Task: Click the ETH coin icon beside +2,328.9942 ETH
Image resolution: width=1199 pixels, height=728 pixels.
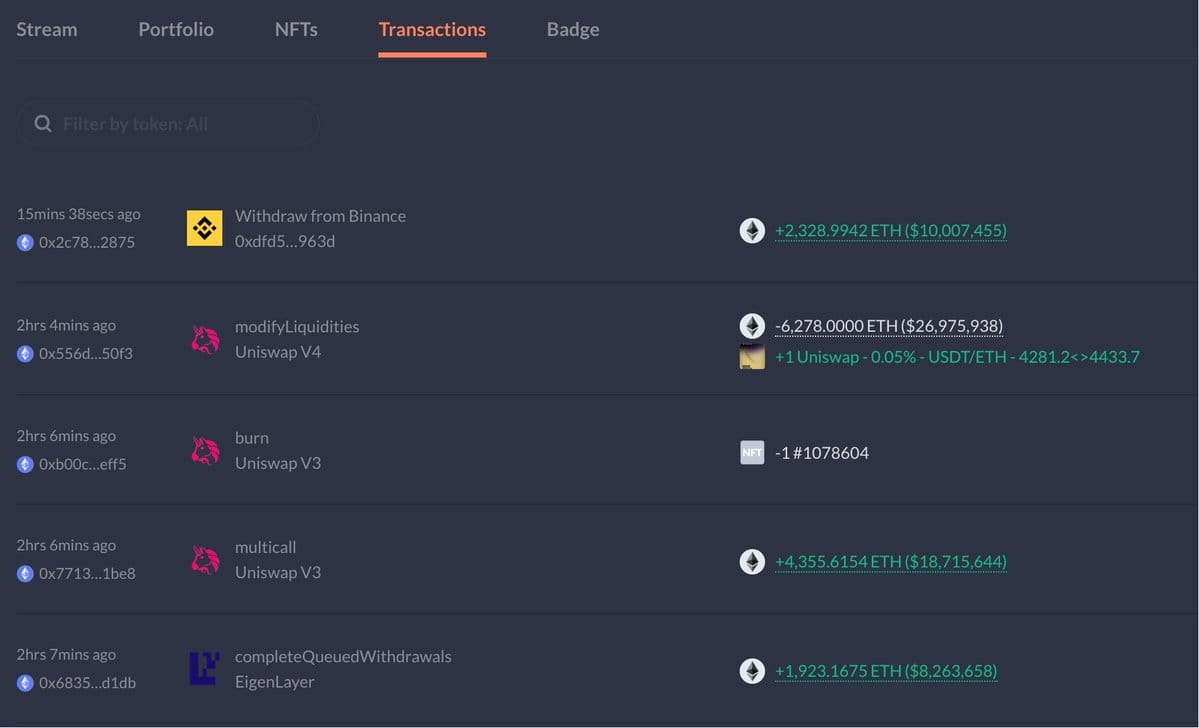Action: click(752, 230)
